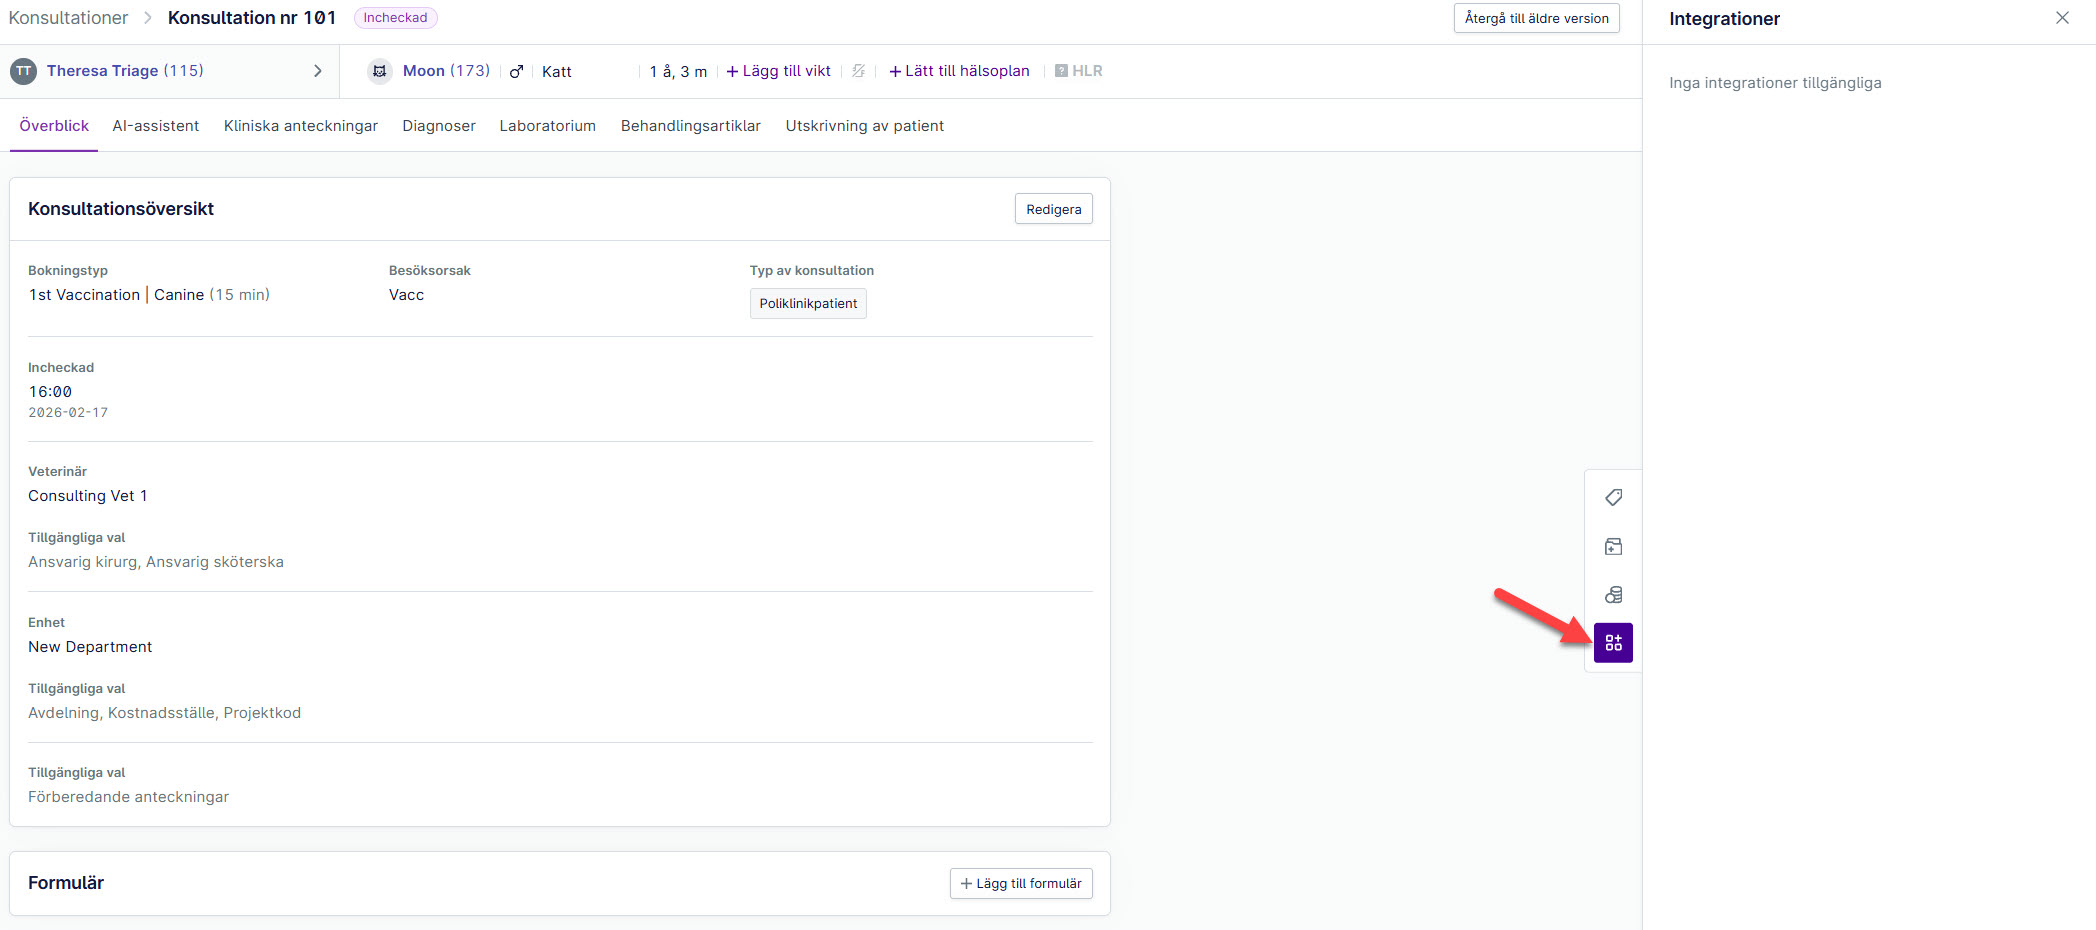Click the Katt species label
The width and height of the screenshot is (2096, 930).
pyautogui.click(x=557, y=72)
